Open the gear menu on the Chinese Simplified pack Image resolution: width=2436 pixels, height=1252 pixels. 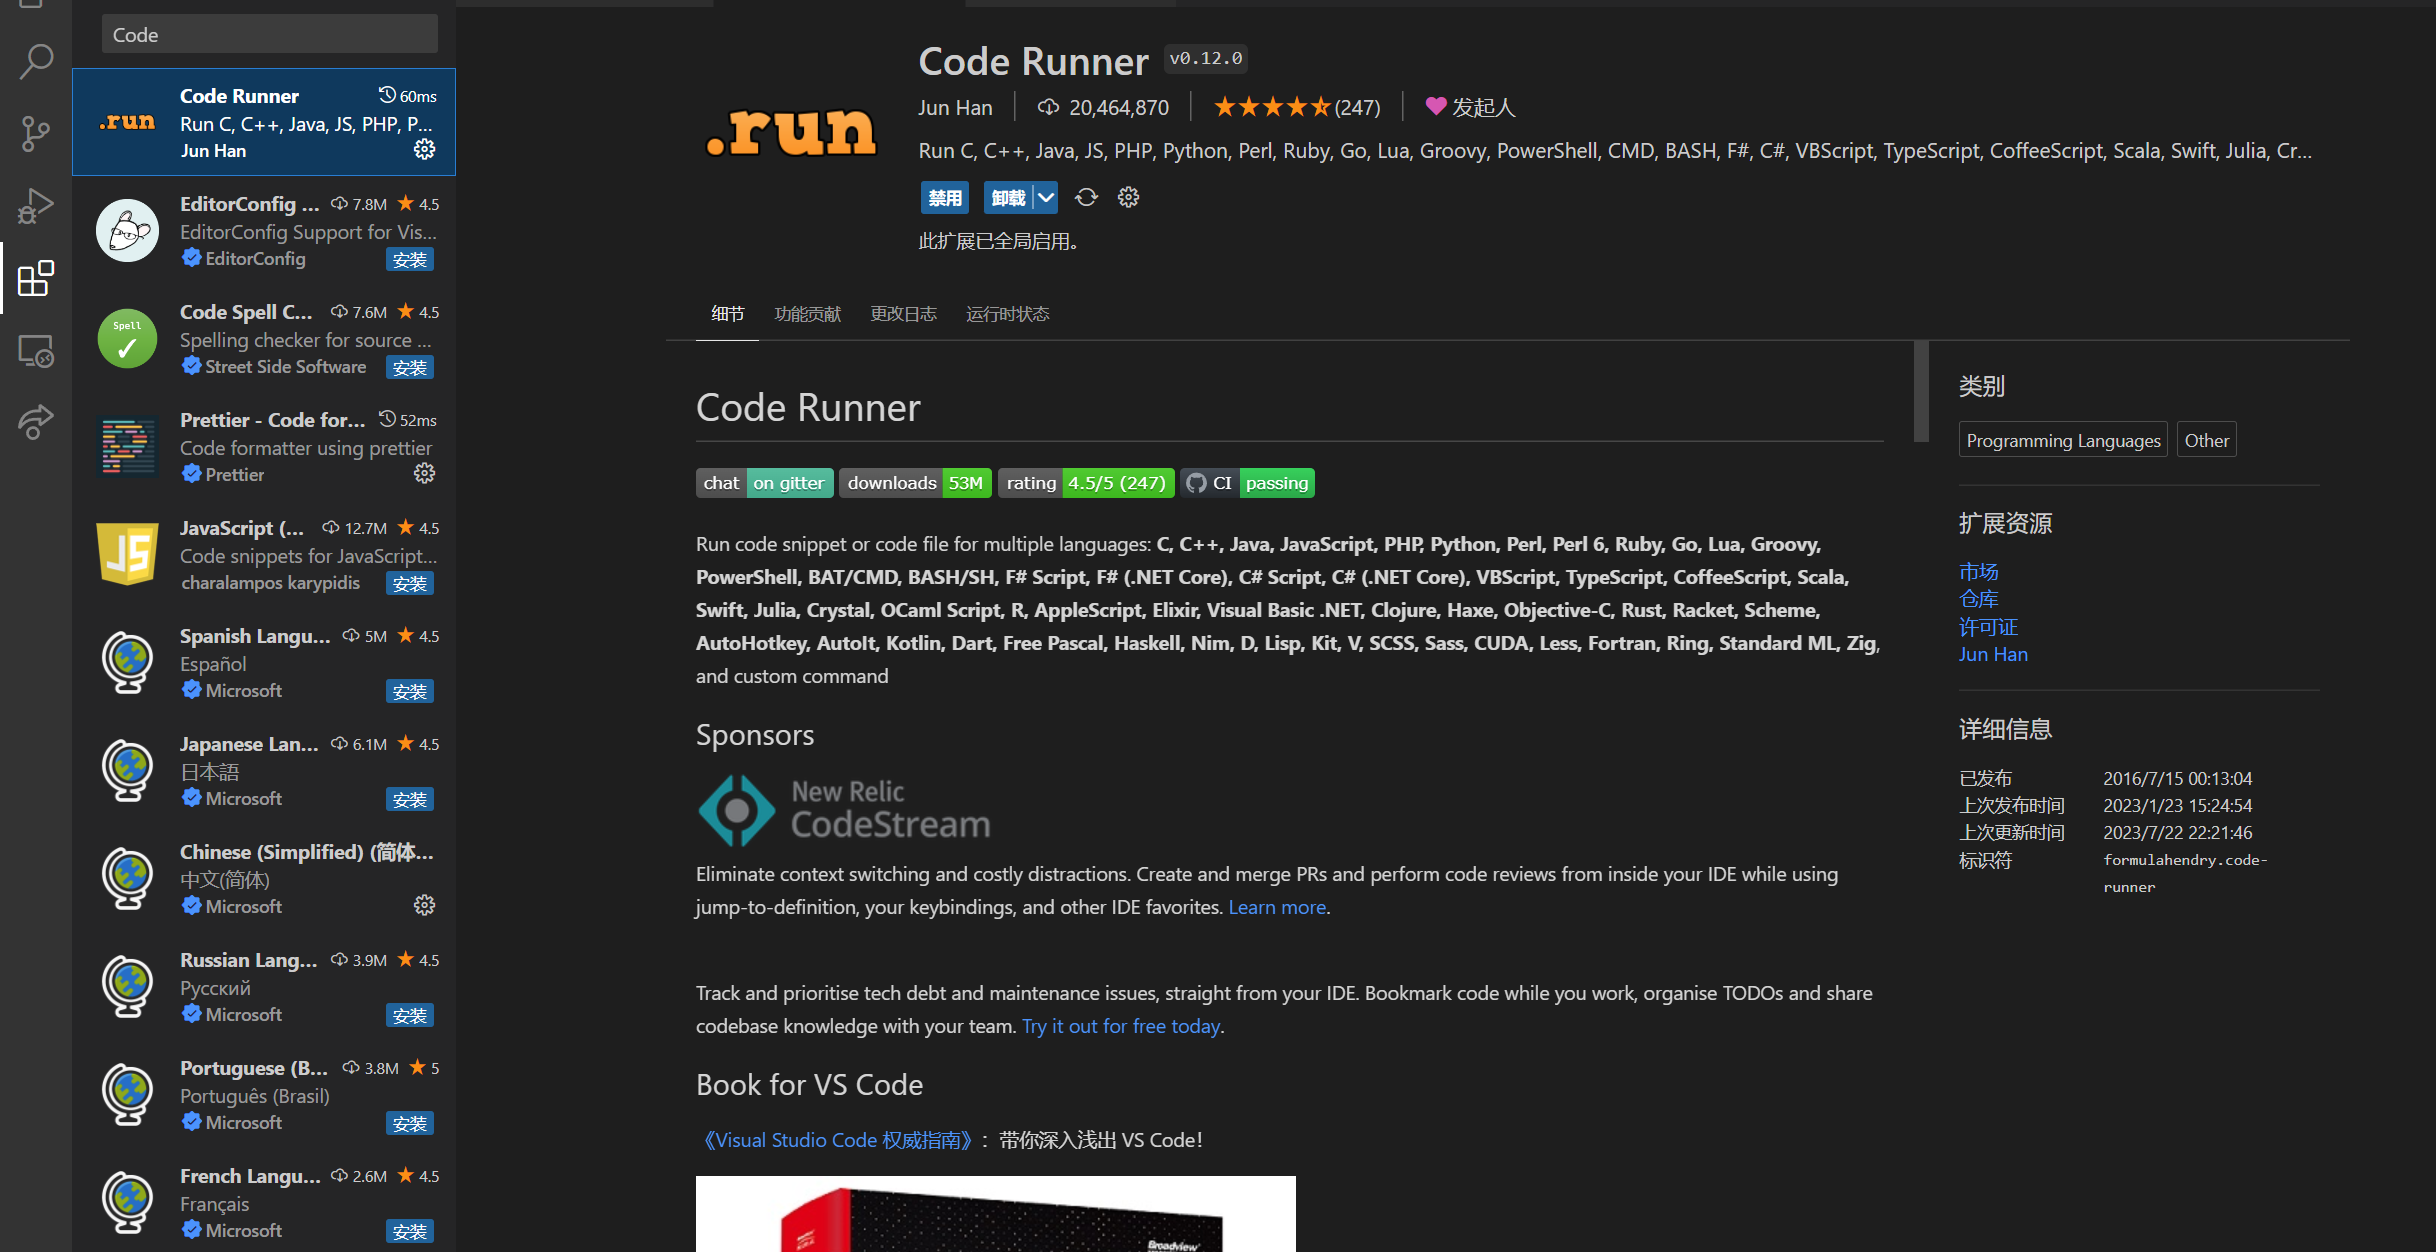click(x=424, y=905)
